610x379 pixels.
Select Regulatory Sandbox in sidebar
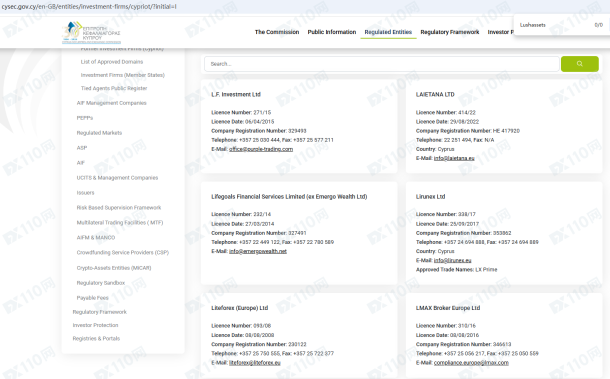coord(101,283)
